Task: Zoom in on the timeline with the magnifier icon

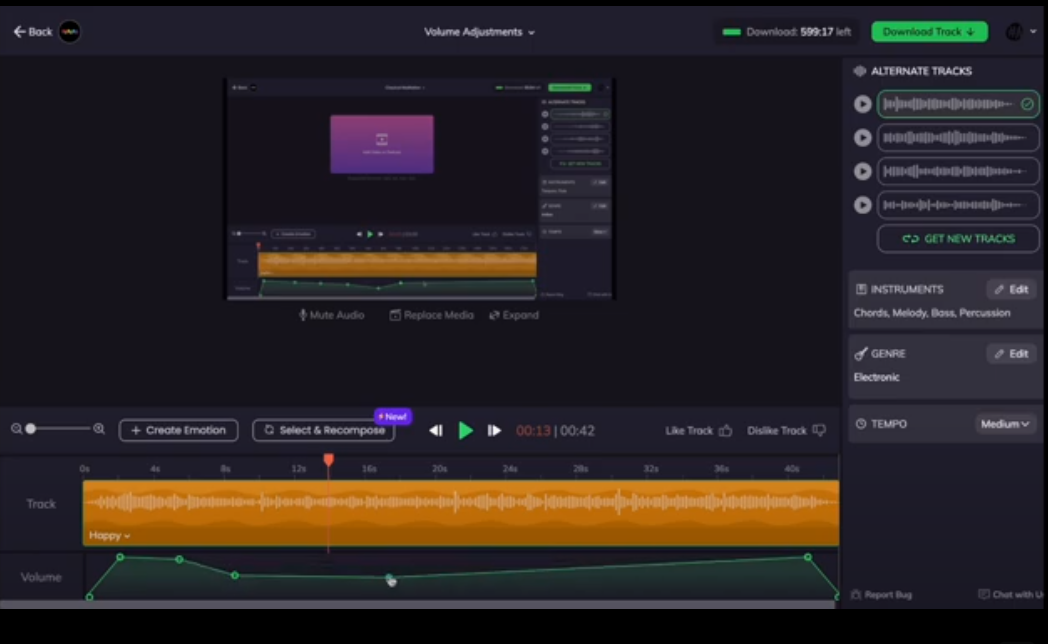Action: tap(99, 430)
